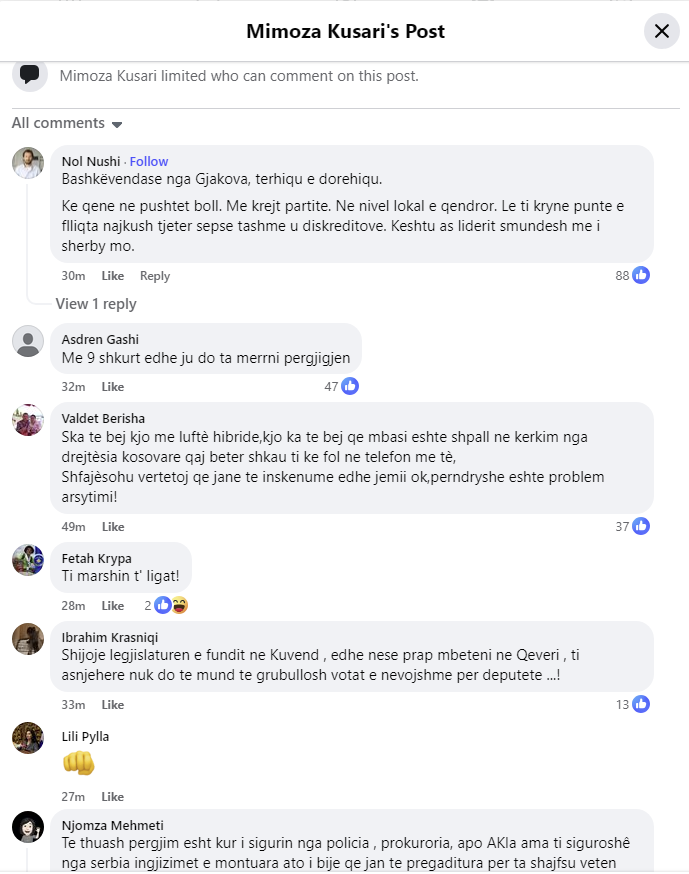The image size is (689, 874).
Task: Expand View 1 reply under Nol Nushi
Action: click(x=96, y=304)
